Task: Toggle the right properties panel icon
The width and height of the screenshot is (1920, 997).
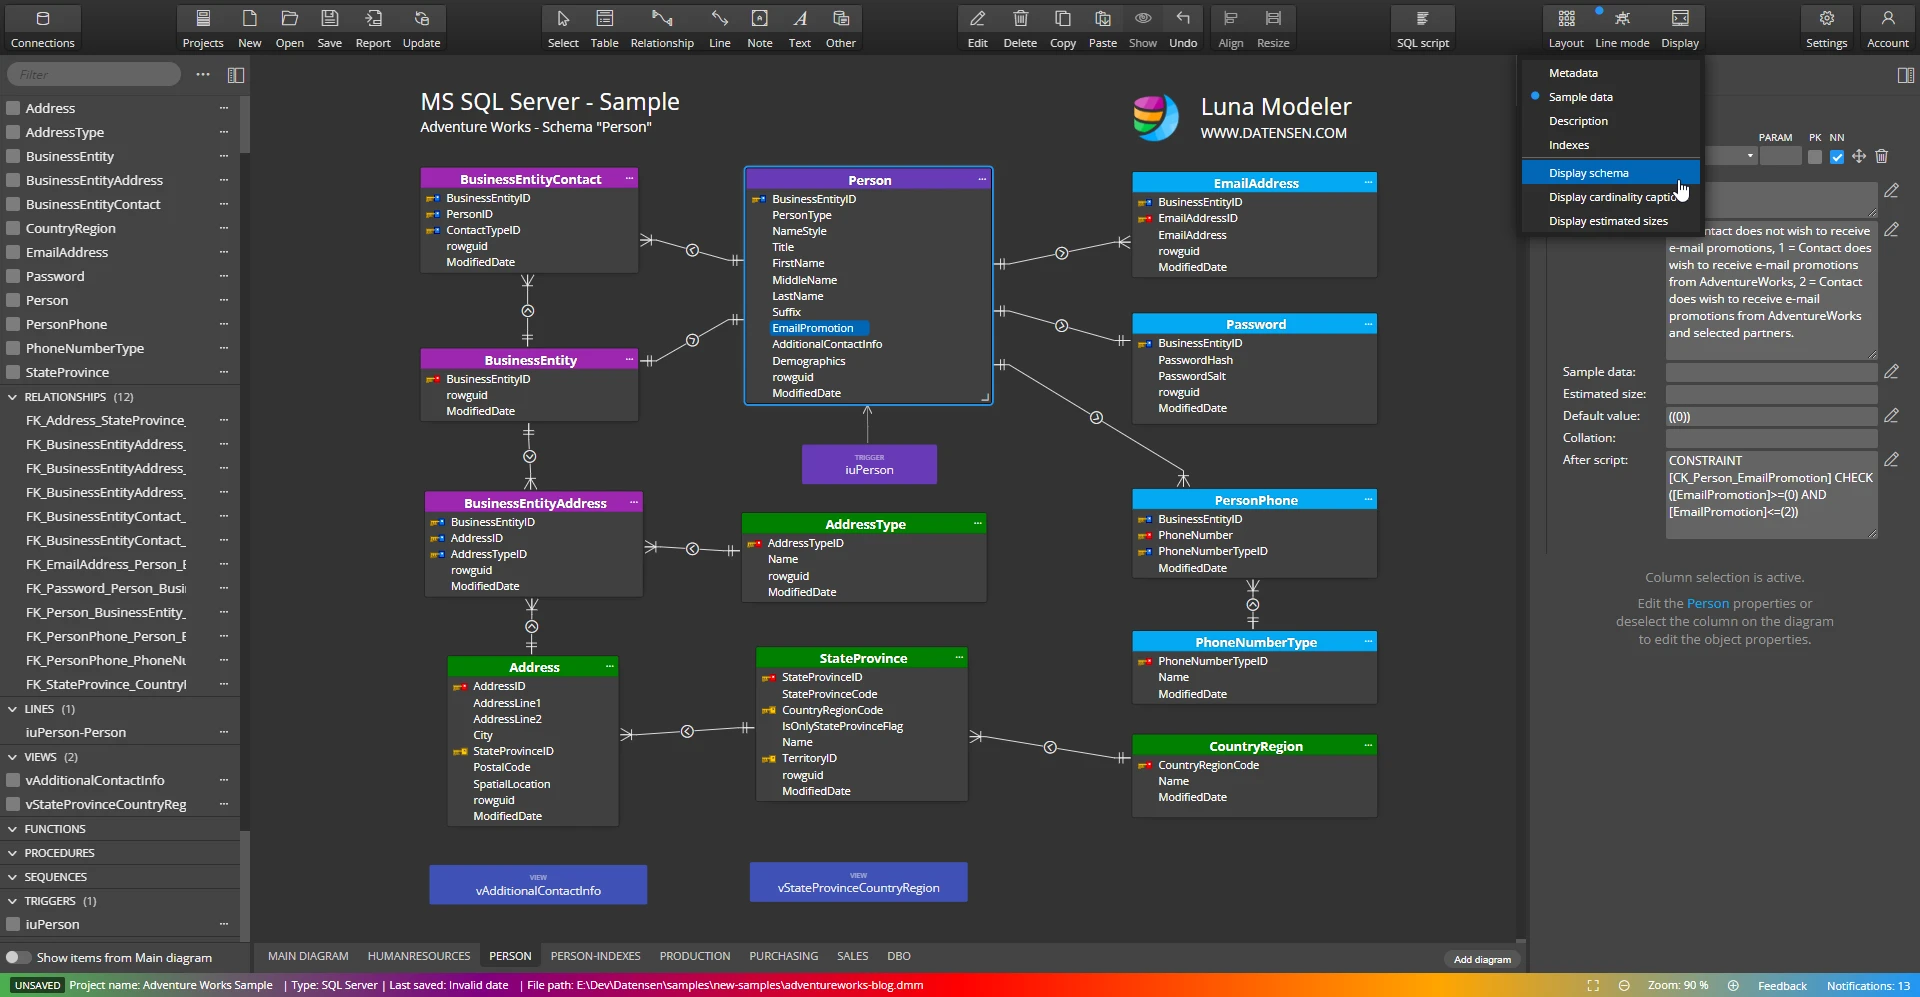Action: [1906, 75]
